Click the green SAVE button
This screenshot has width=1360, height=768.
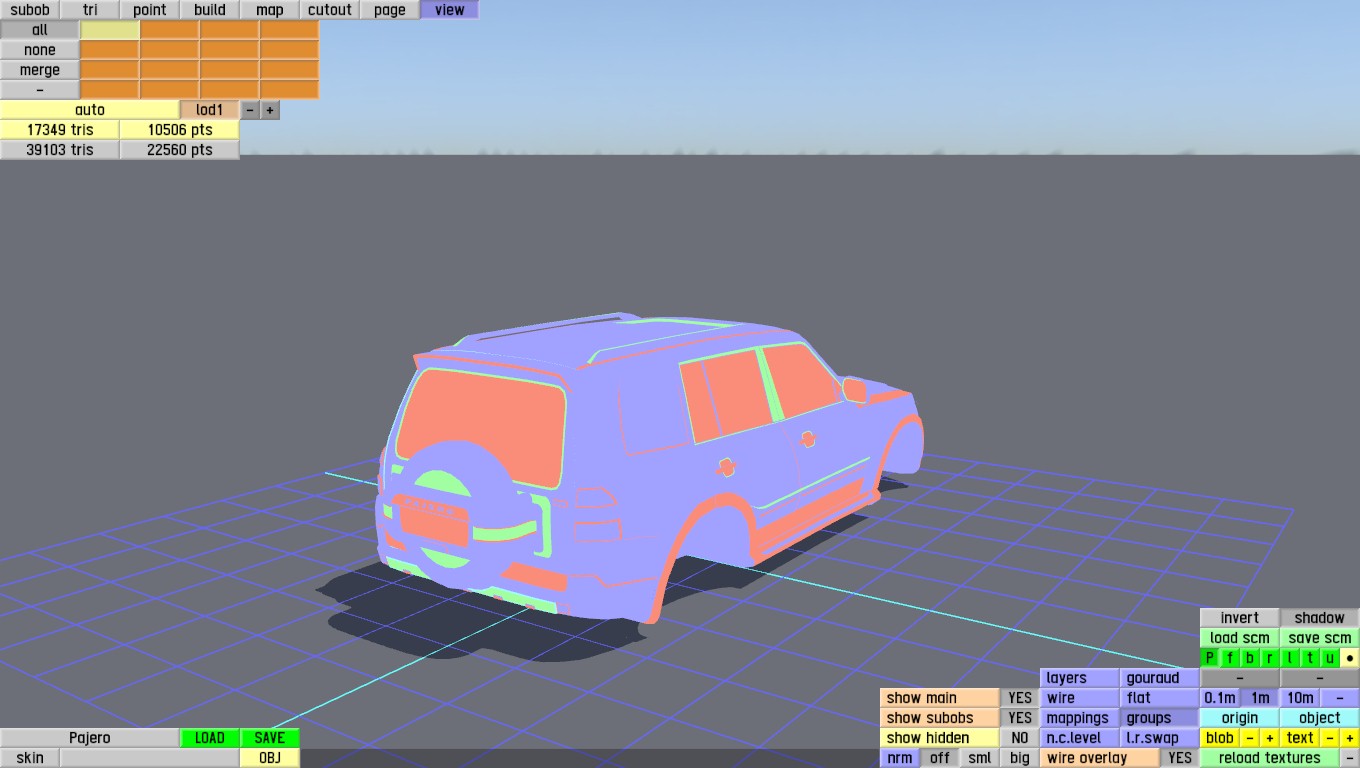coord(270,738)
